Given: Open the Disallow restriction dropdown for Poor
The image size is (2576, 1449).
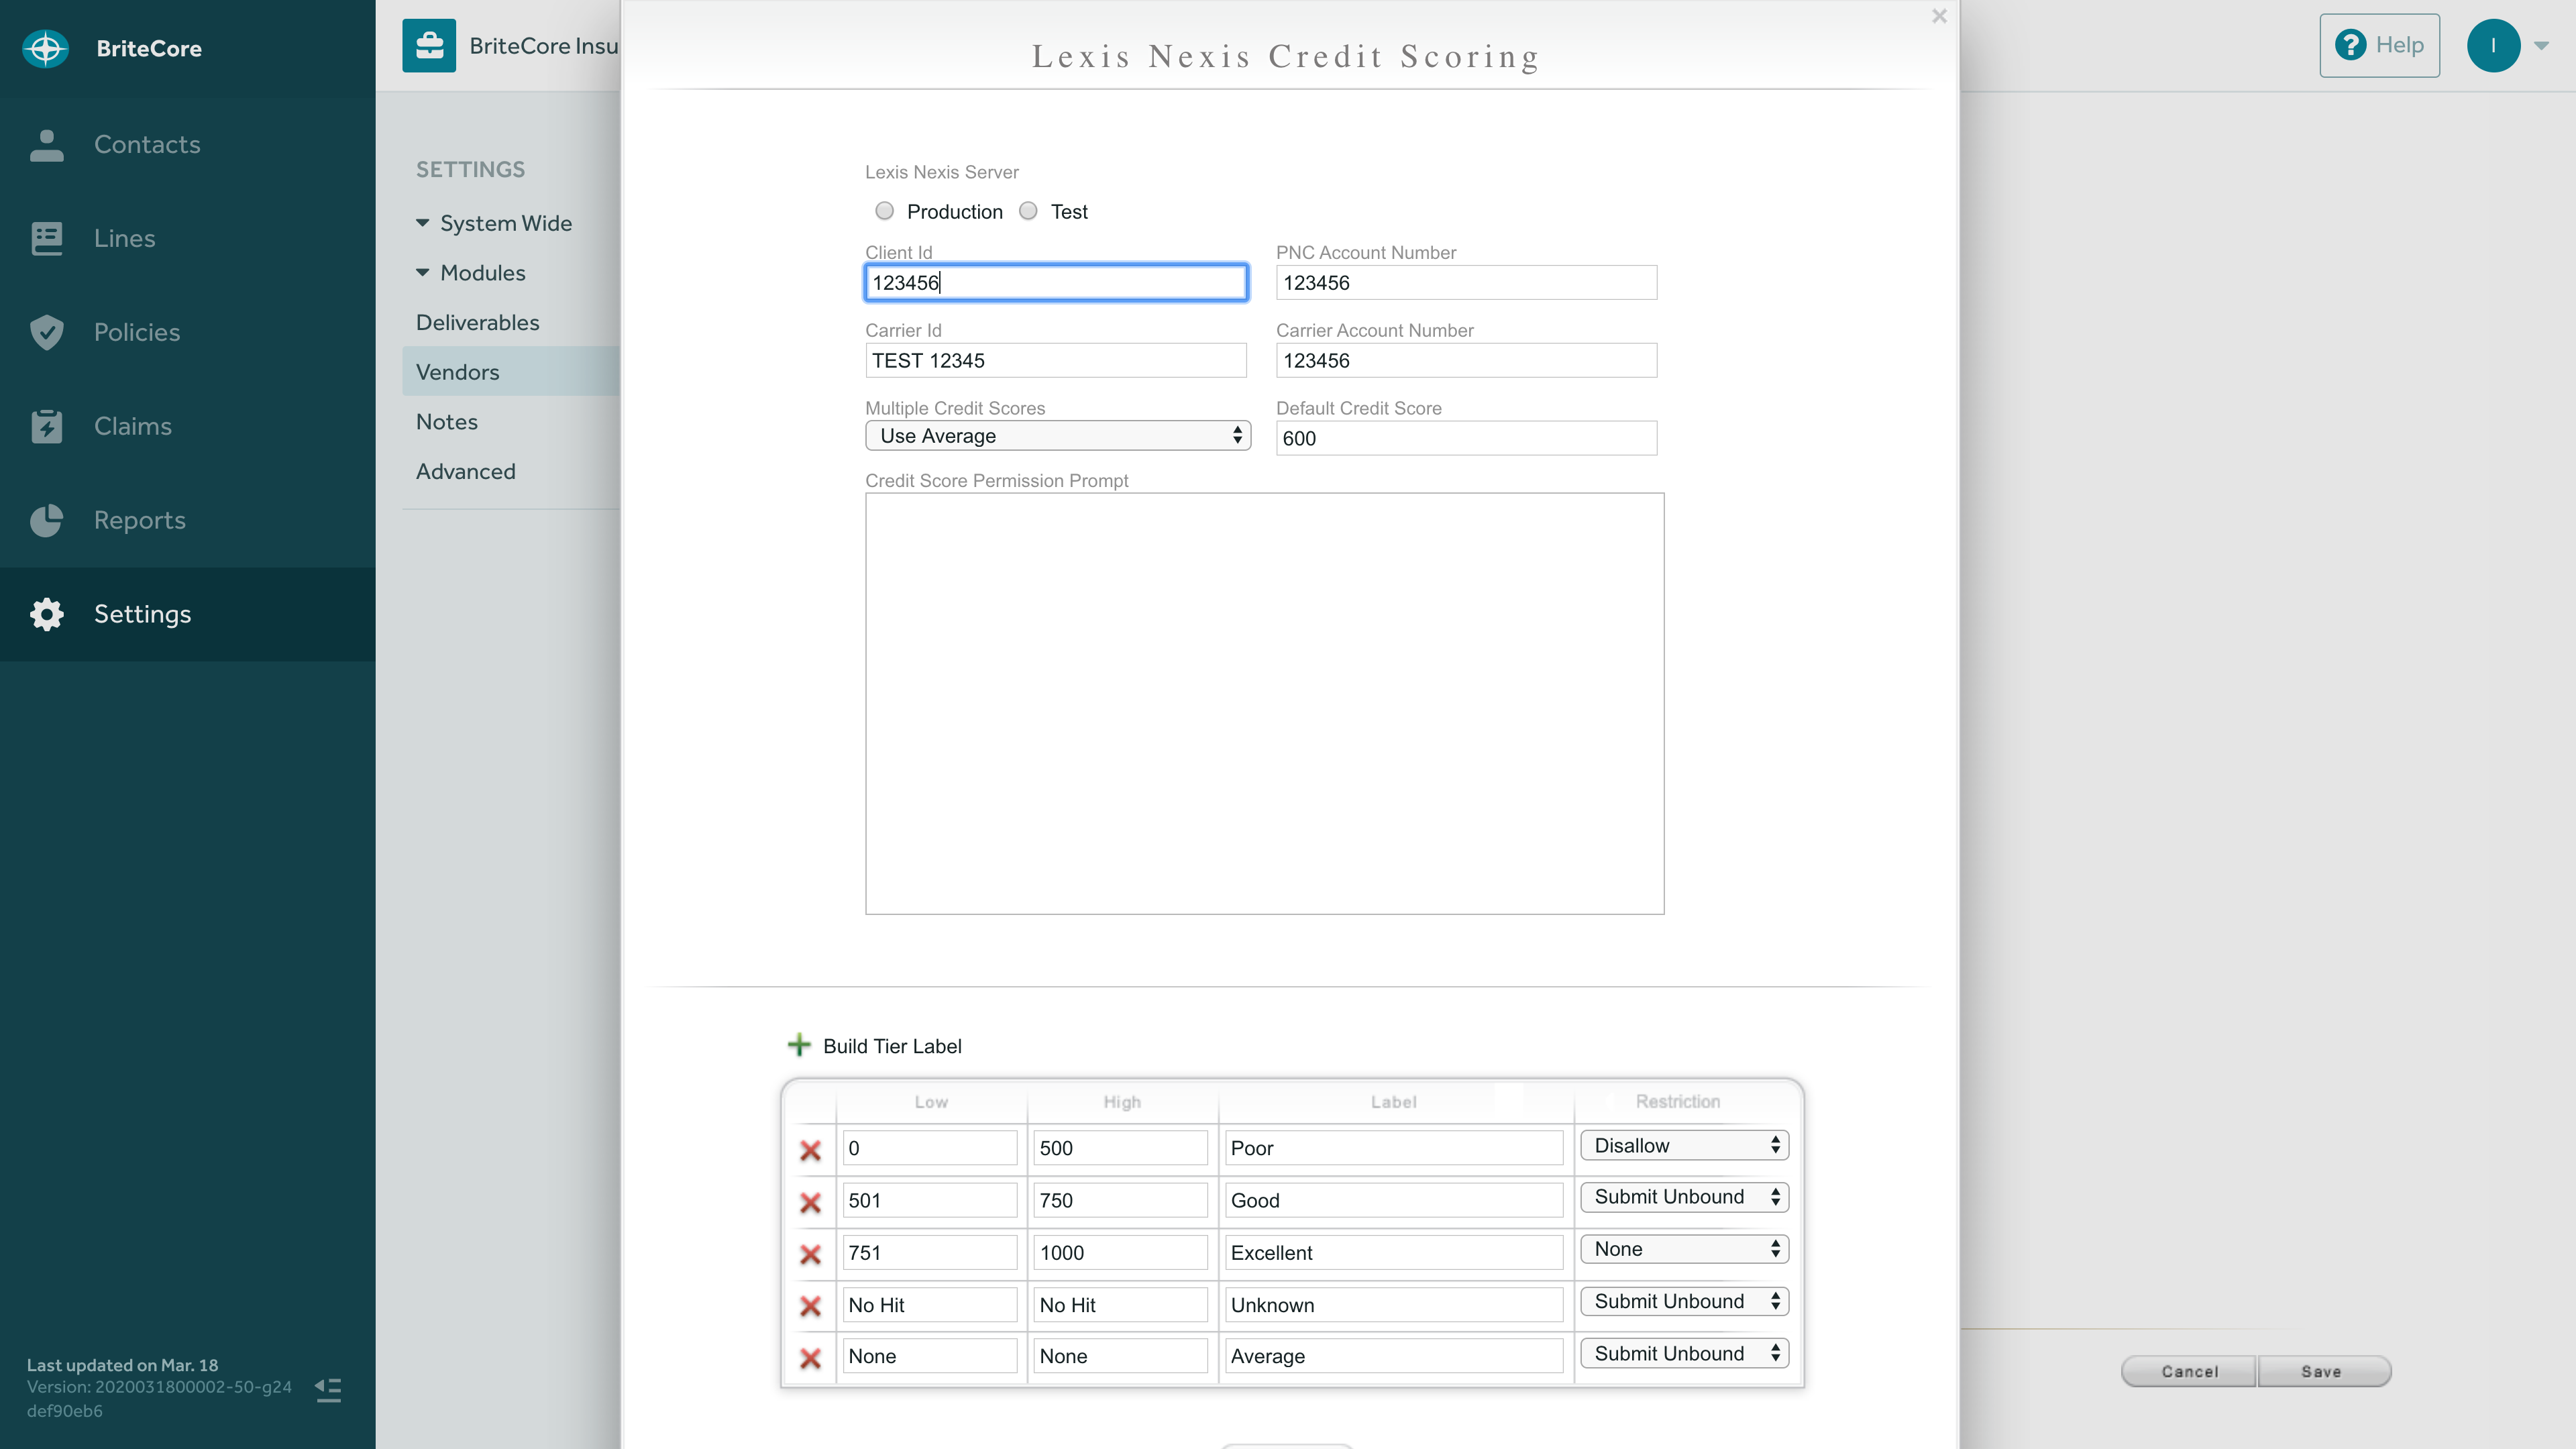Looking at the screenshot, I should [1684, 1146].
